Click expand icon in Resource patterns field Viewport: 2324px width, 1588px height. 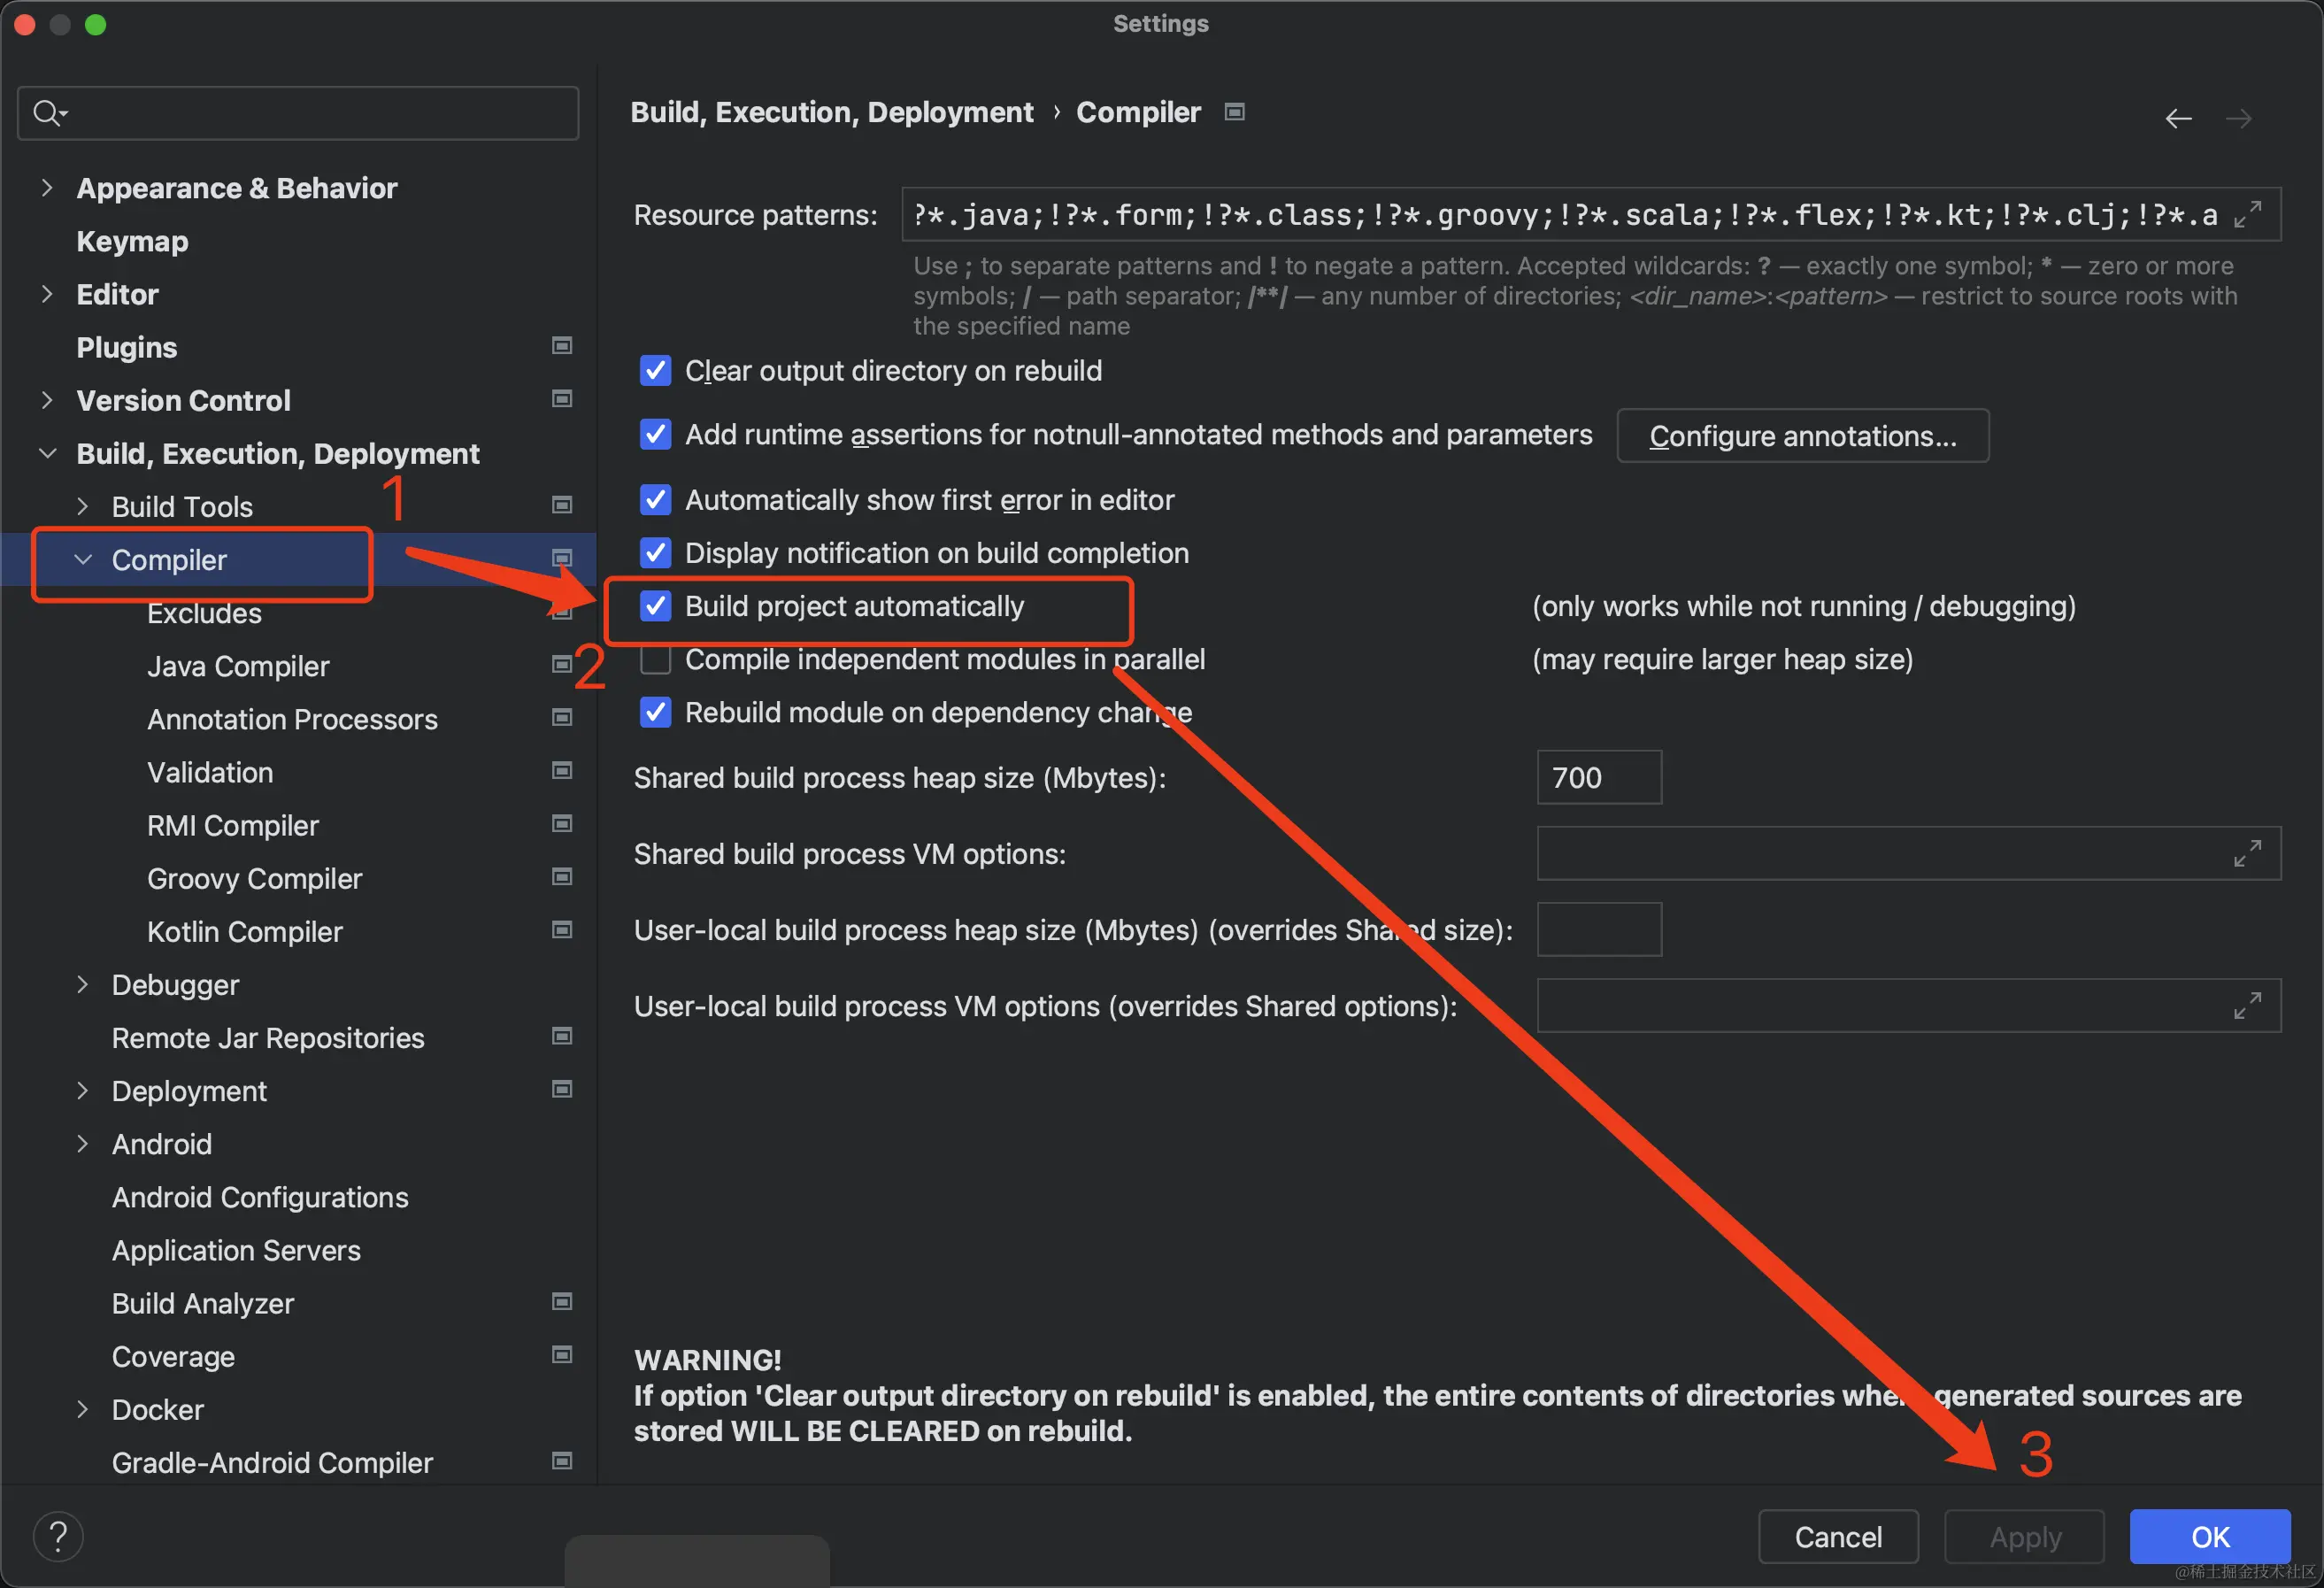pos(2248,214)
